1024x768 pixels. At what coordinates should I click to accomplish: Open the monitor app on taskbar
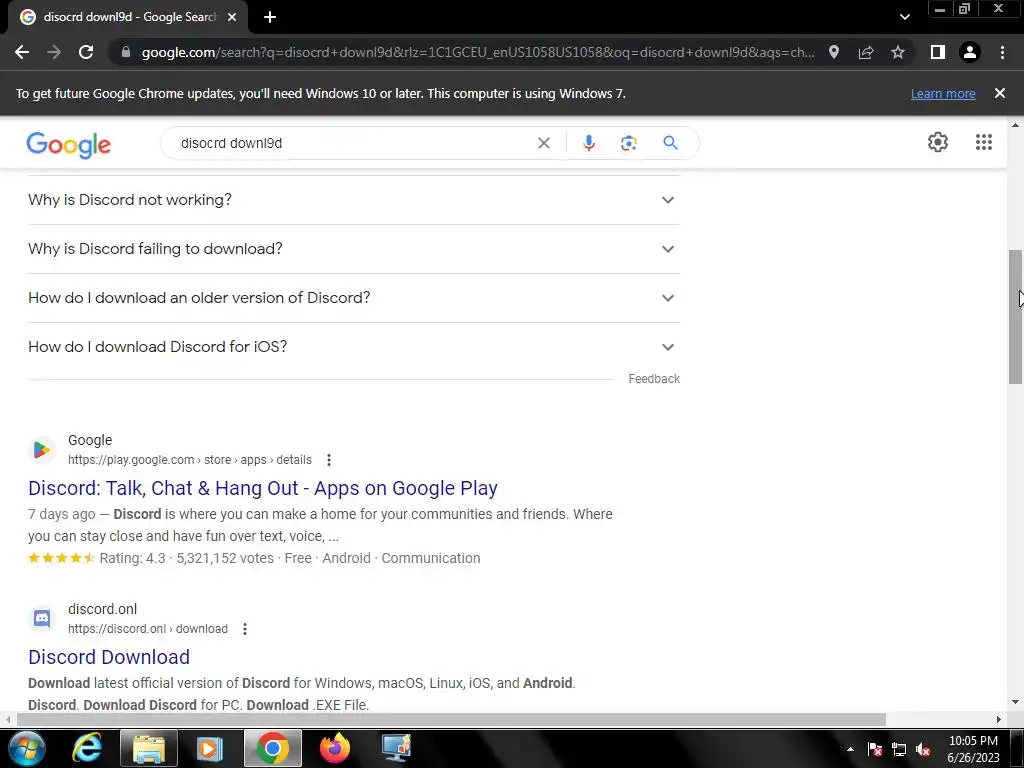[x=396, y=748]
